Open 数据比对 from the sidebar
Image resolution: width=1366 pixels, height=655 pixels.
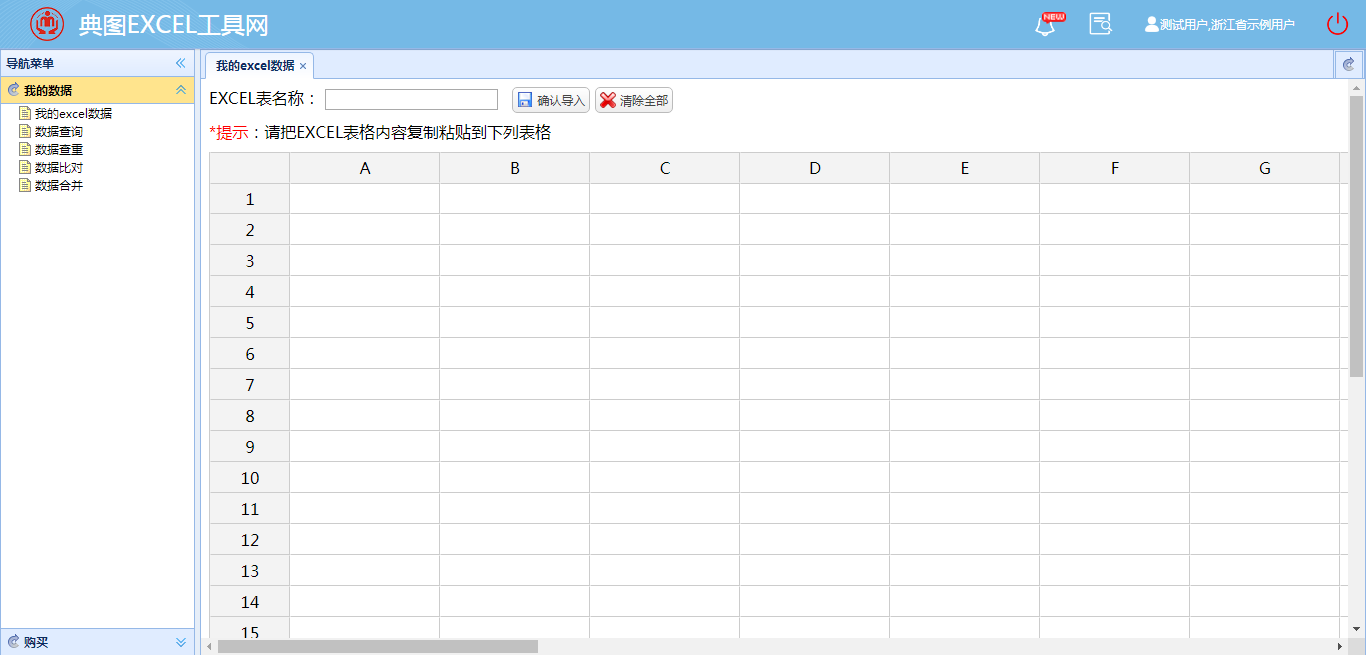click(59, 168)
